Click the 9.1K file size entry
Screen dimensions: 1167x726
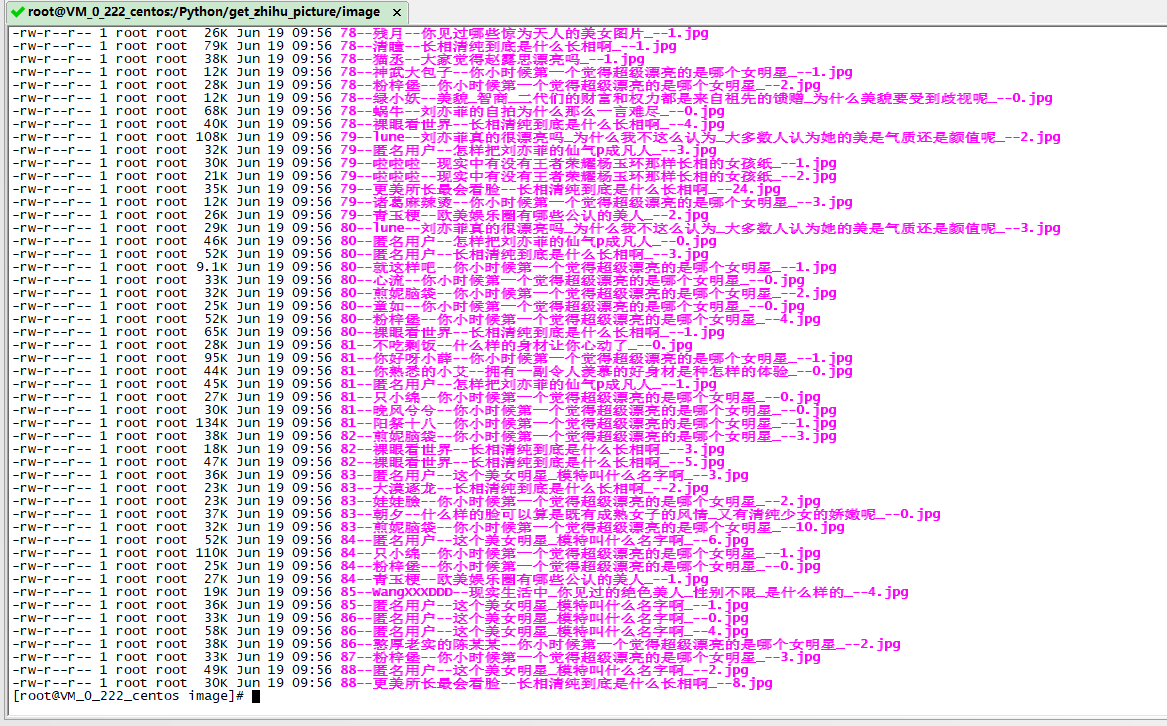pos(211,267)
